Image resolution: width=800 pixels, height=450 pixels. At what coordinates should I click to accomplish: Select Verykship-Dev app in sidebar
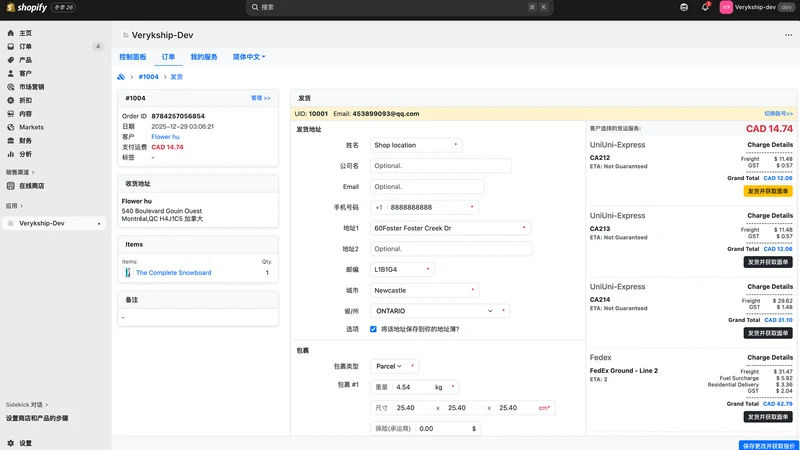pyautogui.click(x=54, y=223)
